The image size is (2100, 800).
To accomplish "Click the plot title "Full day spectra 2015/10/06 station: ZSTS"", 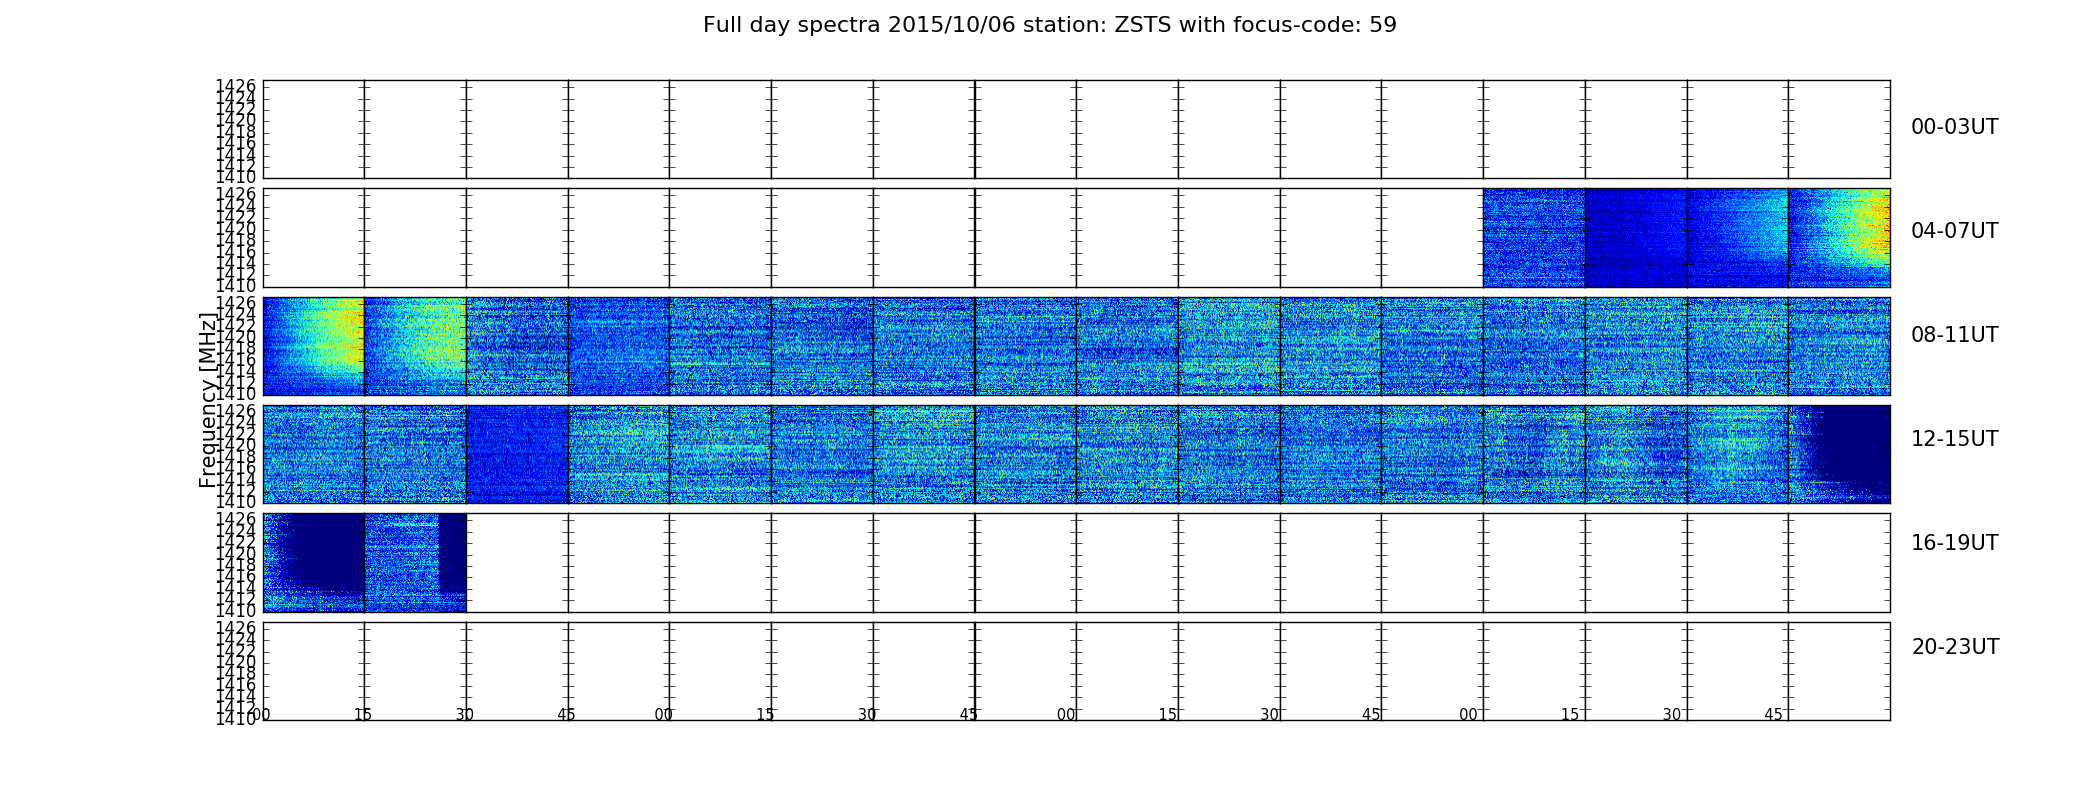I will tap(1049, 25).
